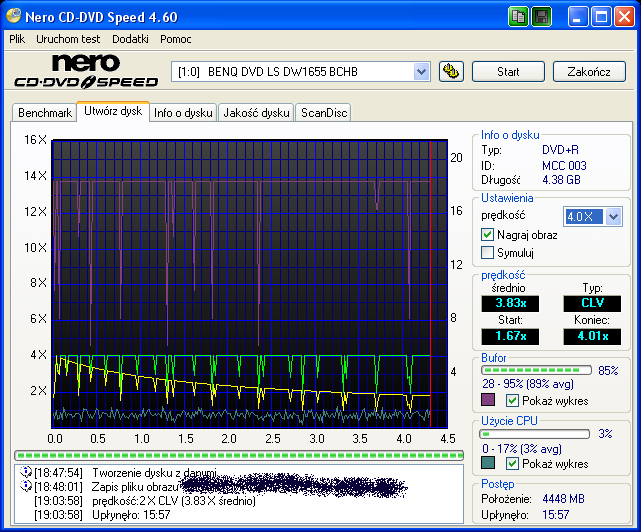The image size is (641, 532).
Task: Click the log line 'prędkość:2 X CLV'
Action: coord(174,501)
